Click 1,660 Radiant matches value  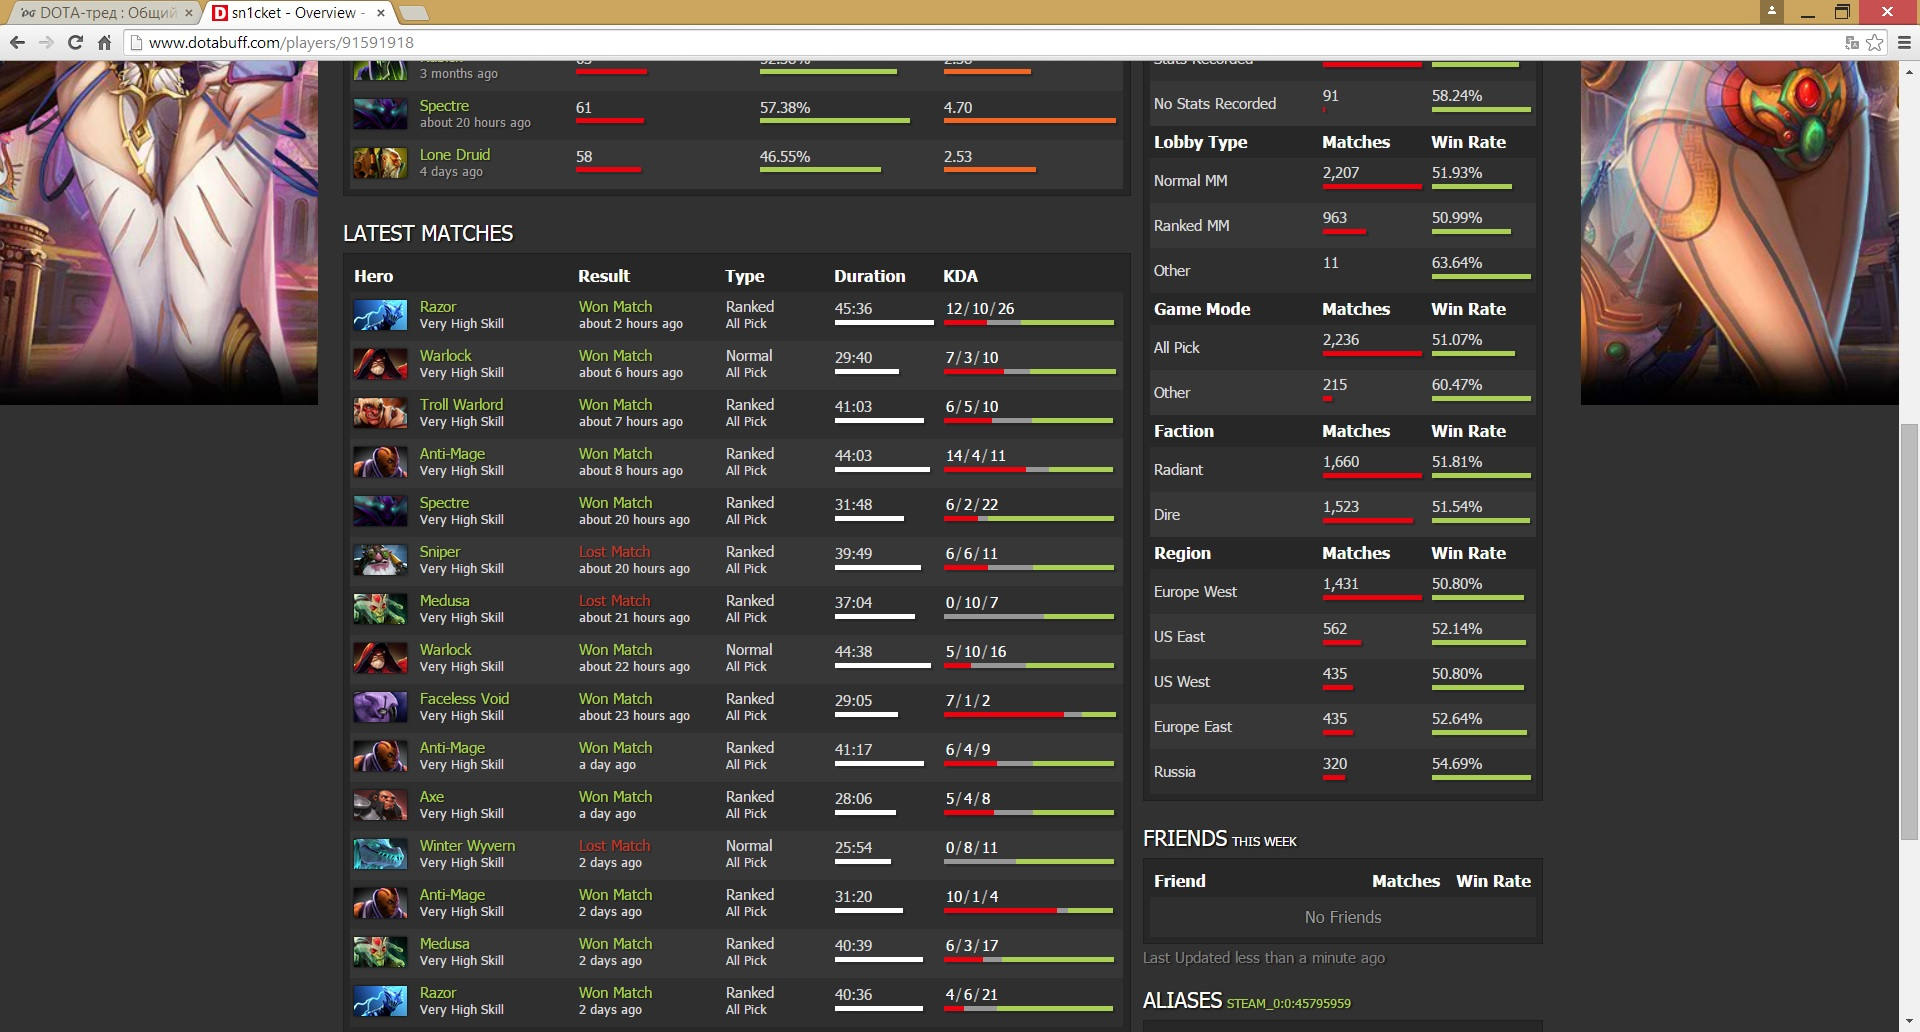(1341, 462)
